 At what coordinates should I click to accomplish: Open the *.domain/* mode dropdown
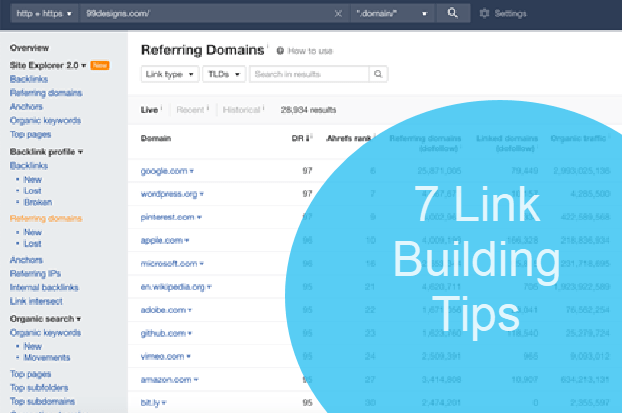[392, 13]
